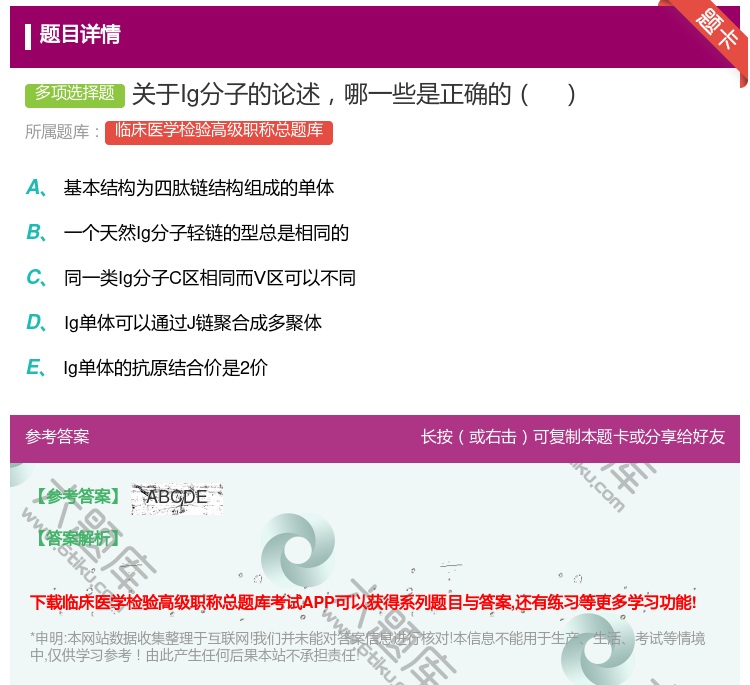Click the letter A option marker
This screenshot has width=750, height=685.
pos(36,188)
